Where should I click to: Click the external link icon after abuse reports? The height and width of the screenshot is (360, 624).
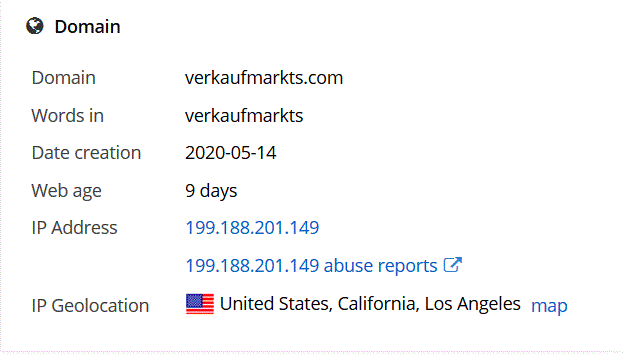tap(452, 265)
